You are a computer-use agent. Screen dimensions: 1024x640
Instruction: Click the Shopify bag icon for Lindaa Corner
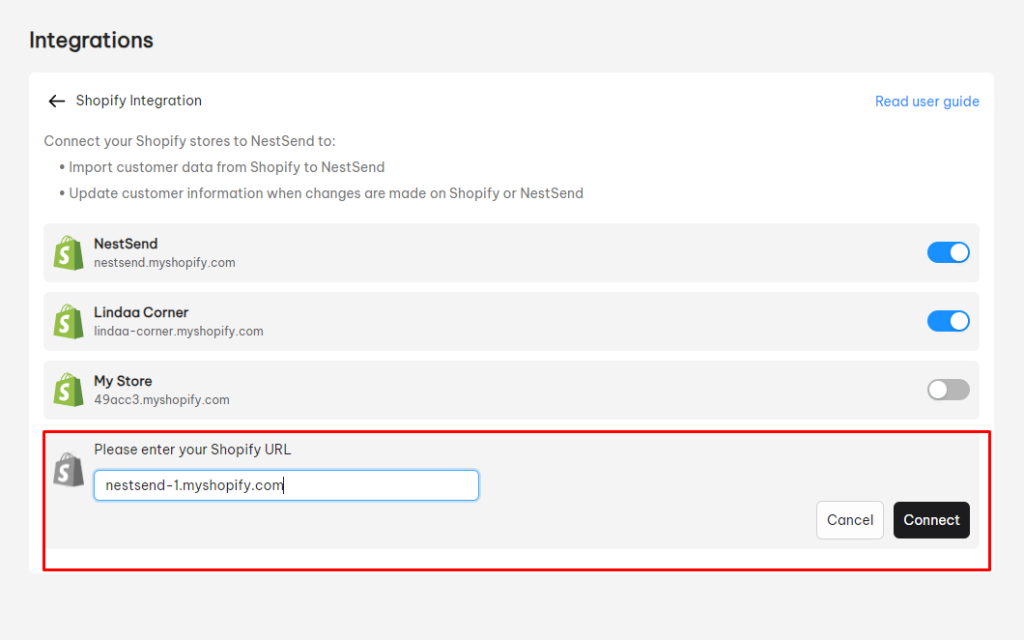click(x=69, y=321)
